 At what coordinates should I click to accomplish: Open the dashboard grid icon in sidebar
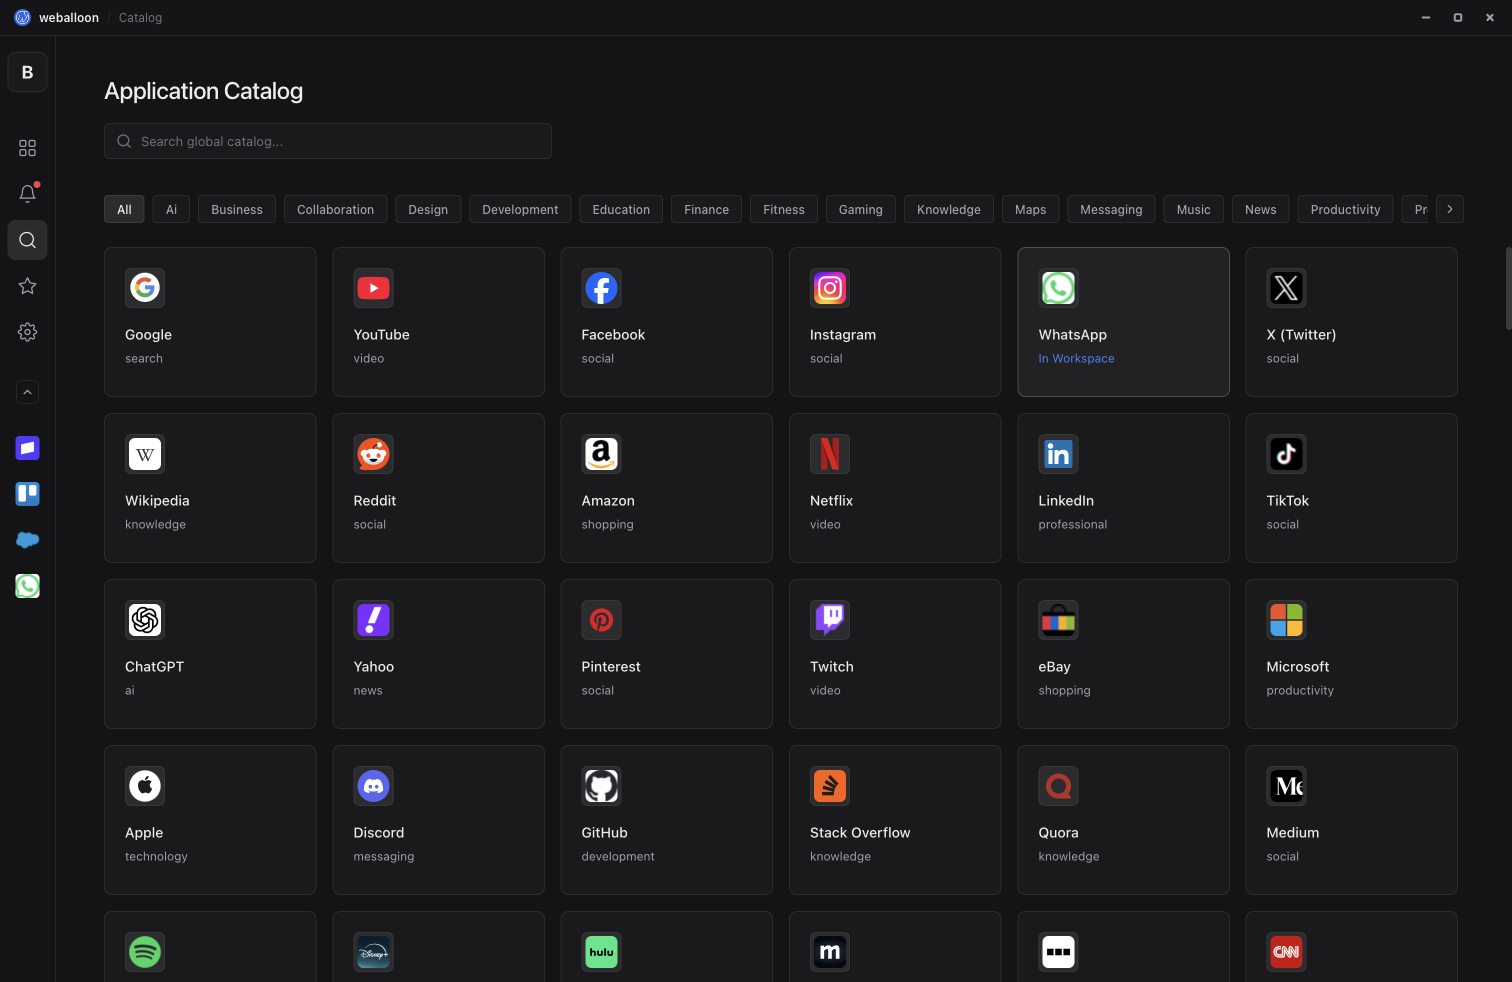click(x=27, y=148)
